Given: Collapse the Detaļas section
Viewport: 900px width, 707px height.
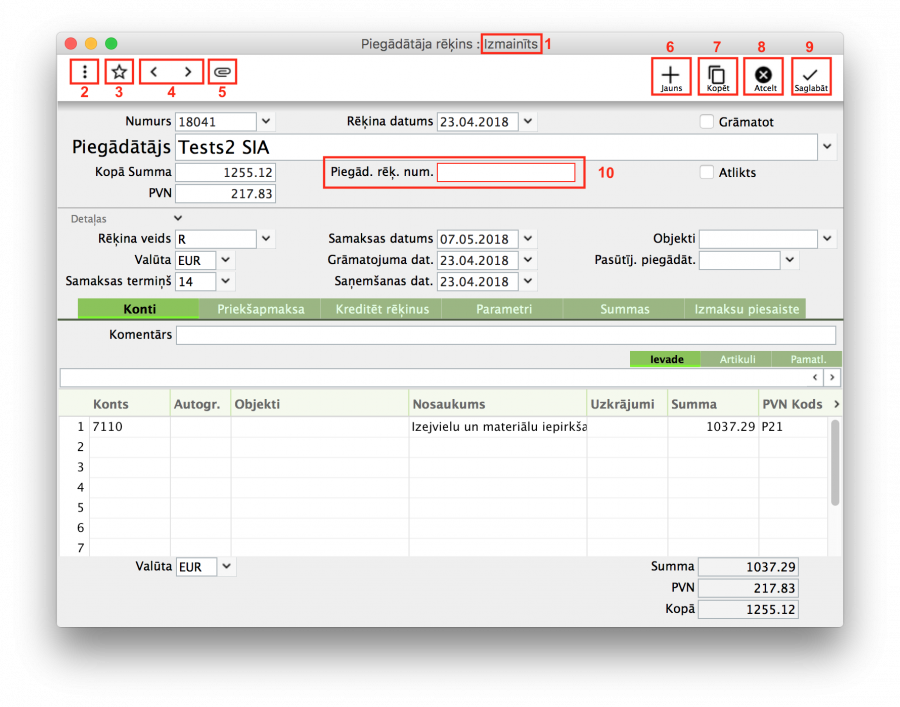Looking at the screenshot, I should pyautogui.click(x=178, y=217).
